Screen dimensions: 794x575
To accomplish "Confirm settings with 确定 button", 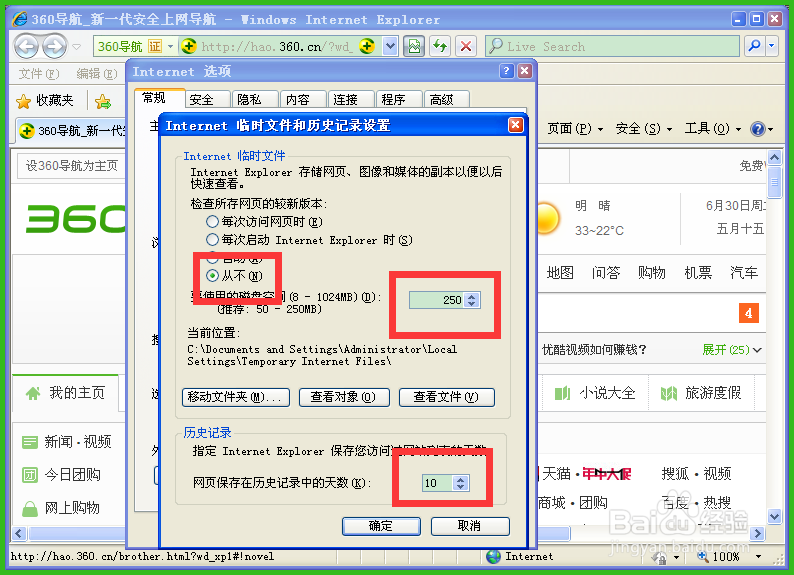I will [x=381, y=526].
